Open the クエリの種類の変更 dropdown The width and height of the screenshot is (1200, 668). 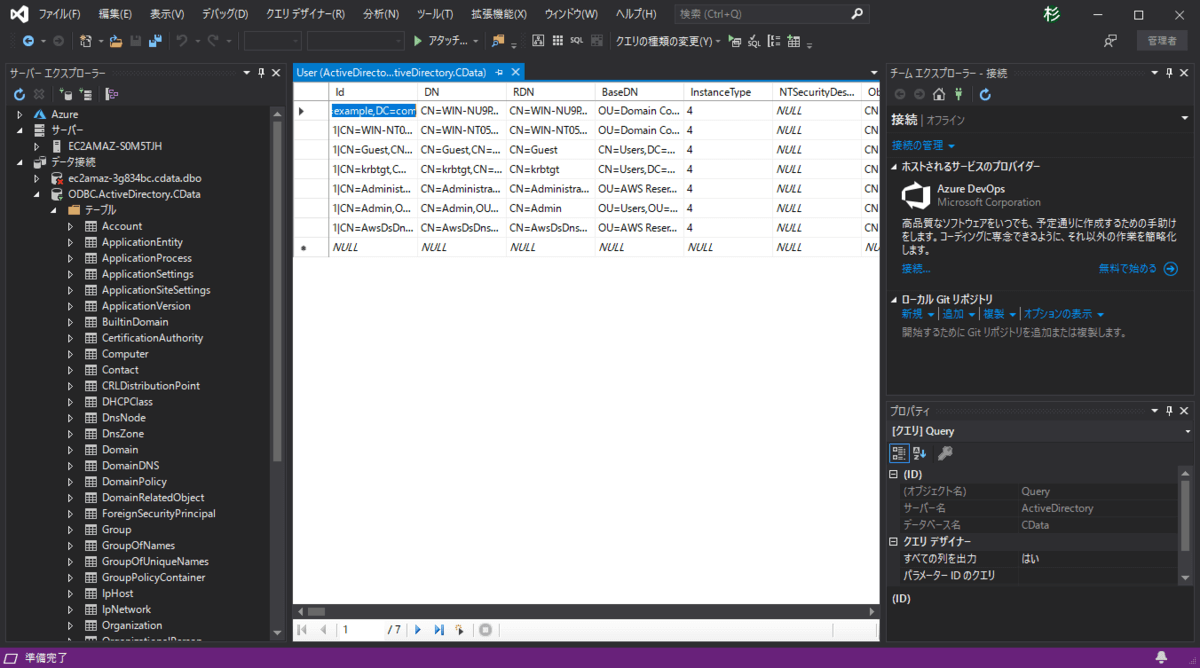[666, 41]
